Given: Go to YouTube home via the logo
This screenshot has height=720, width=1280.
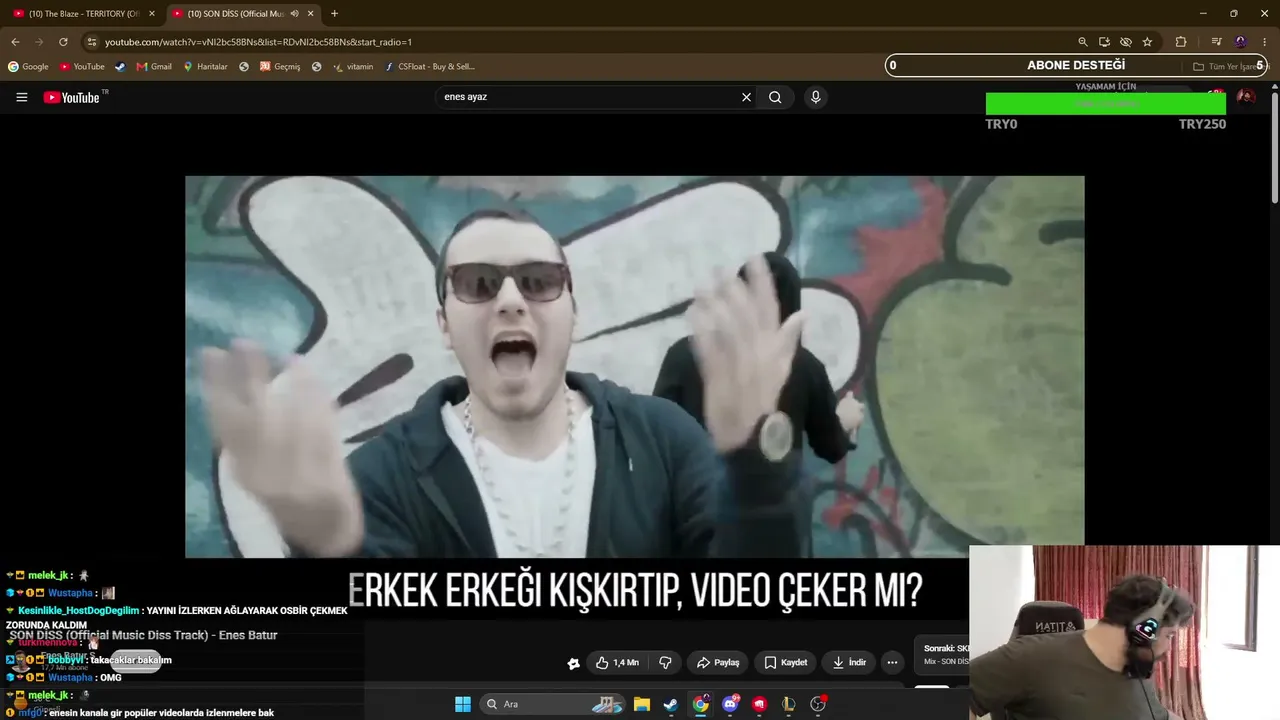Looking at the screenshot, I should coord(73,97).
